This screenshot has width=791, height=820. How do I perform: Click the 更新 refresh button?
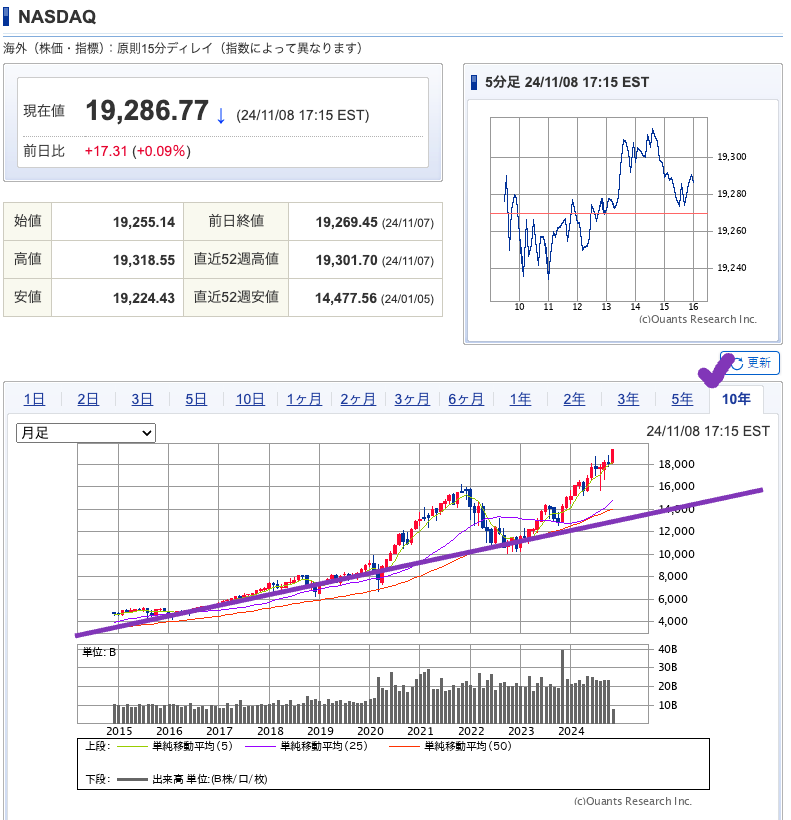(x=750, y=363)
